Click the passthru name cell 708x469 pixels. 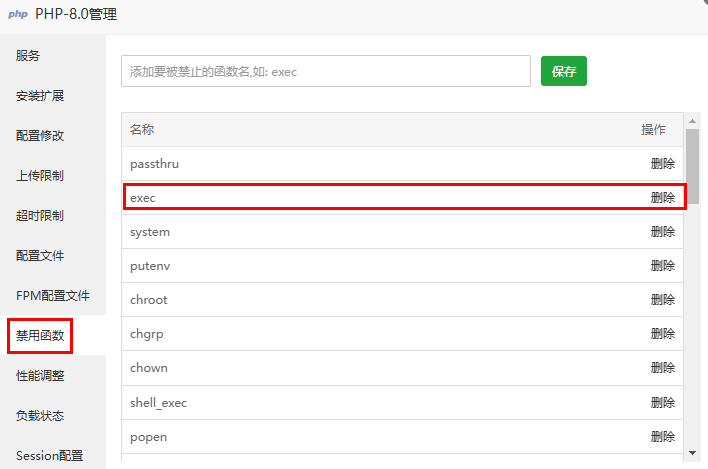point(154,163)
